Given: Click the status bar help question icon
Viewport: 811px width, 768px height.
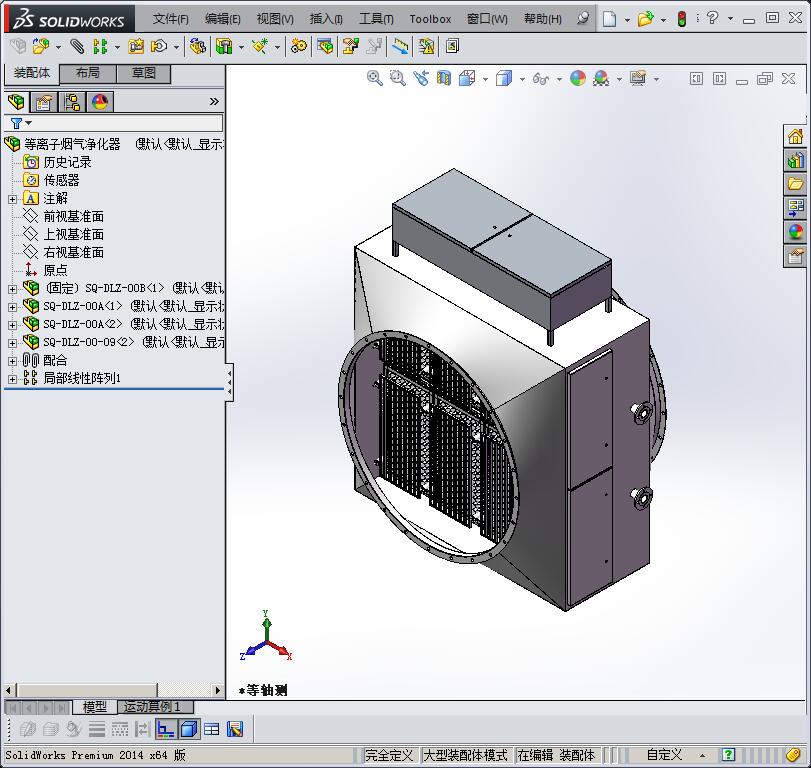Looking at the screenshot, I should pos(728,755).
